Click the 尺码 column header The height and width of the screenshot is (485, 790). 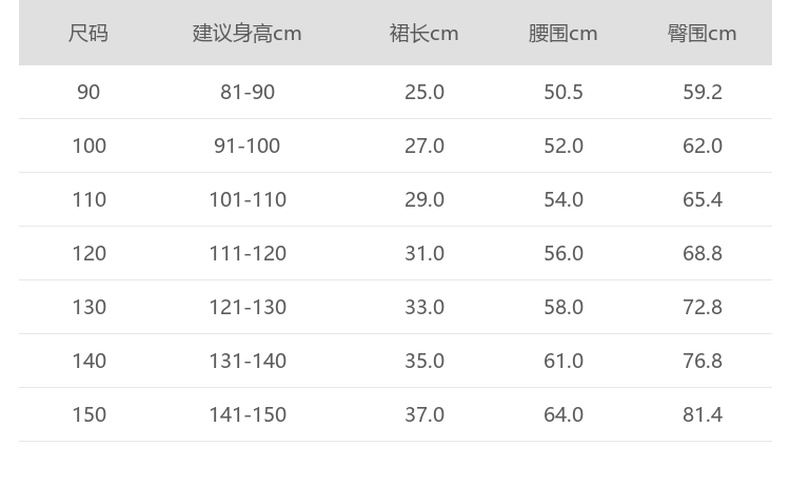coord(88,33)
